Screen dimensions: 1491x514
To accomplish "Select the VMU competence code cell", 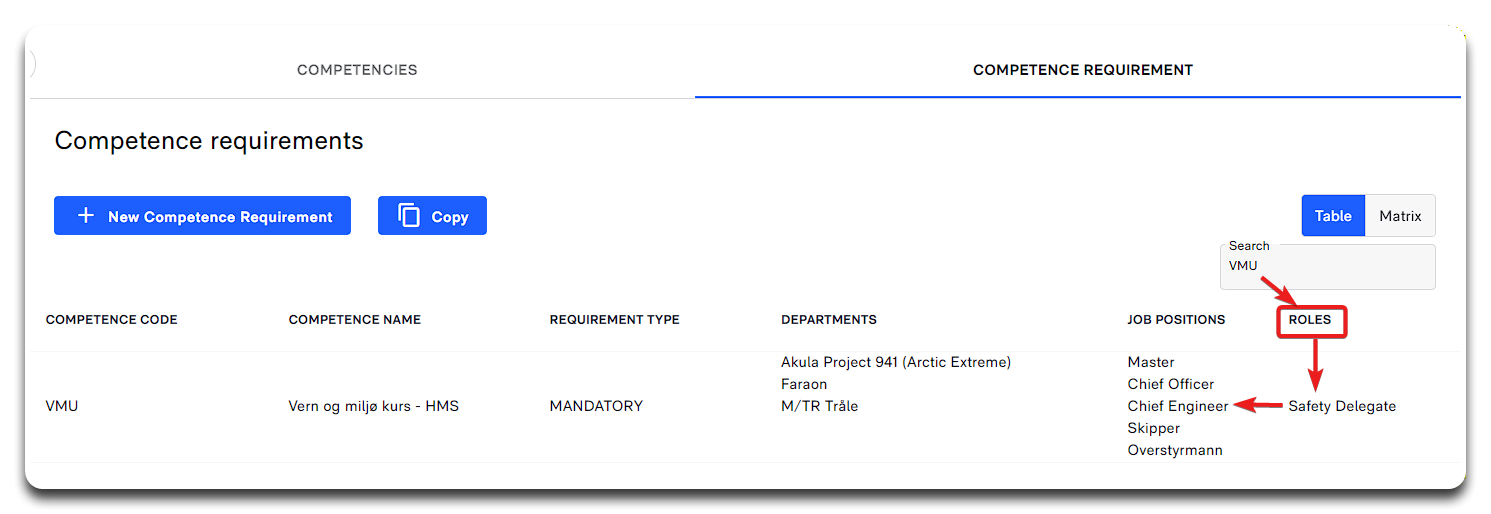I will point(62,406).
